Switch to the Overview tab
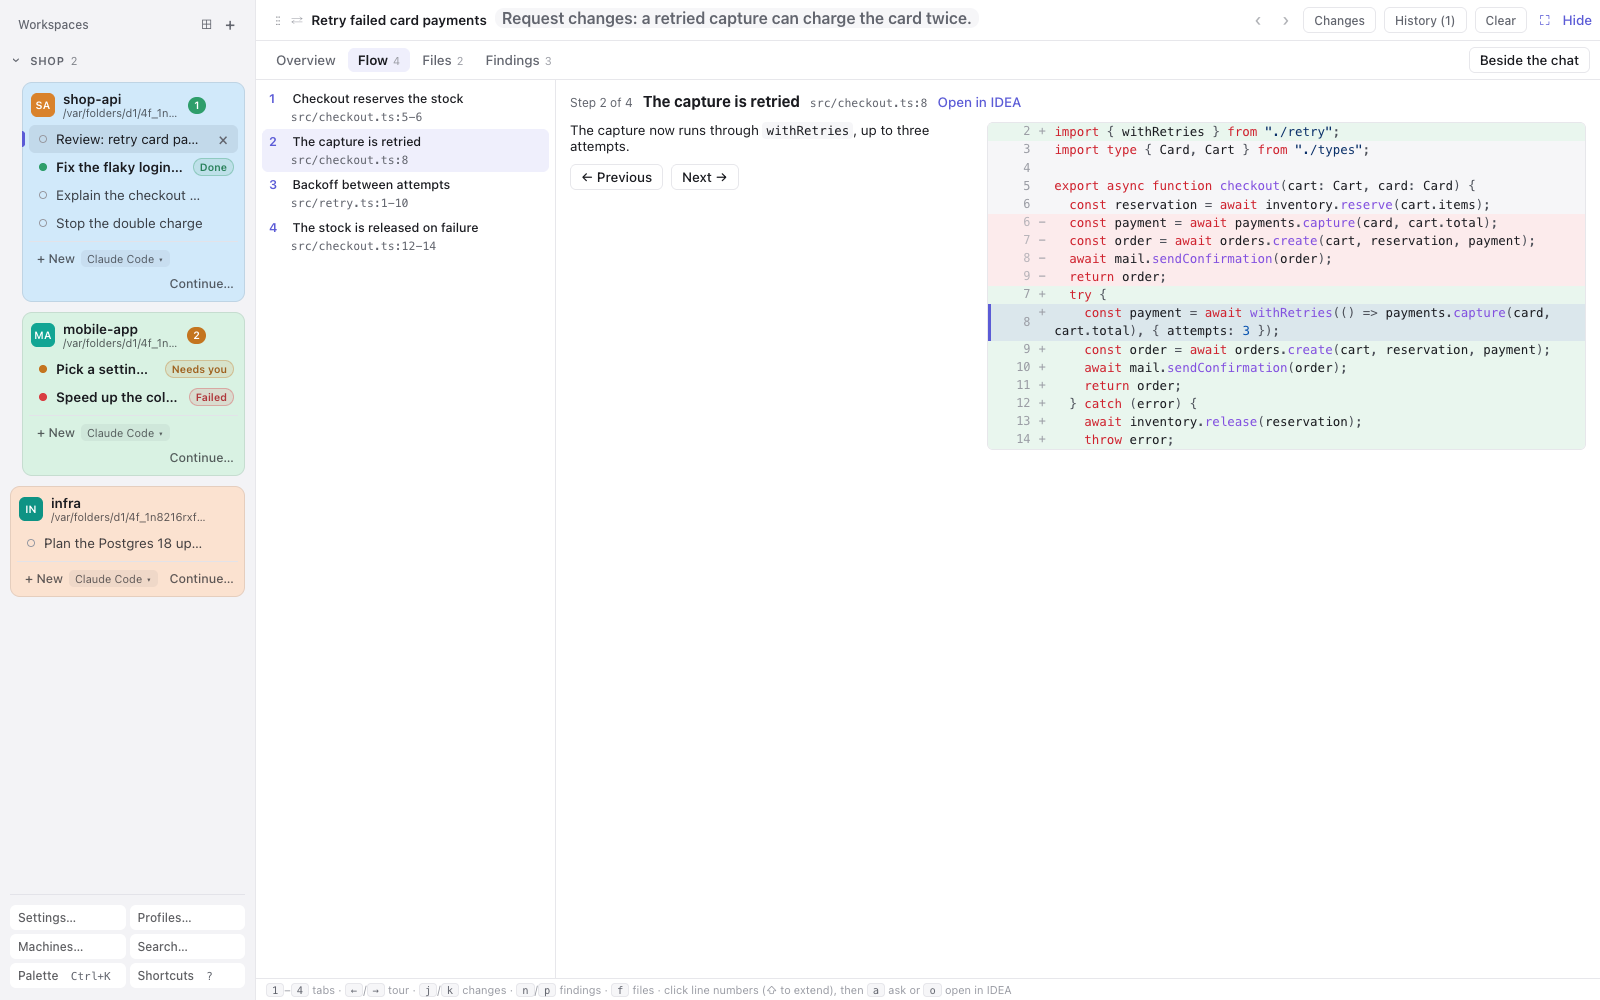 click(x=306, y=60)
